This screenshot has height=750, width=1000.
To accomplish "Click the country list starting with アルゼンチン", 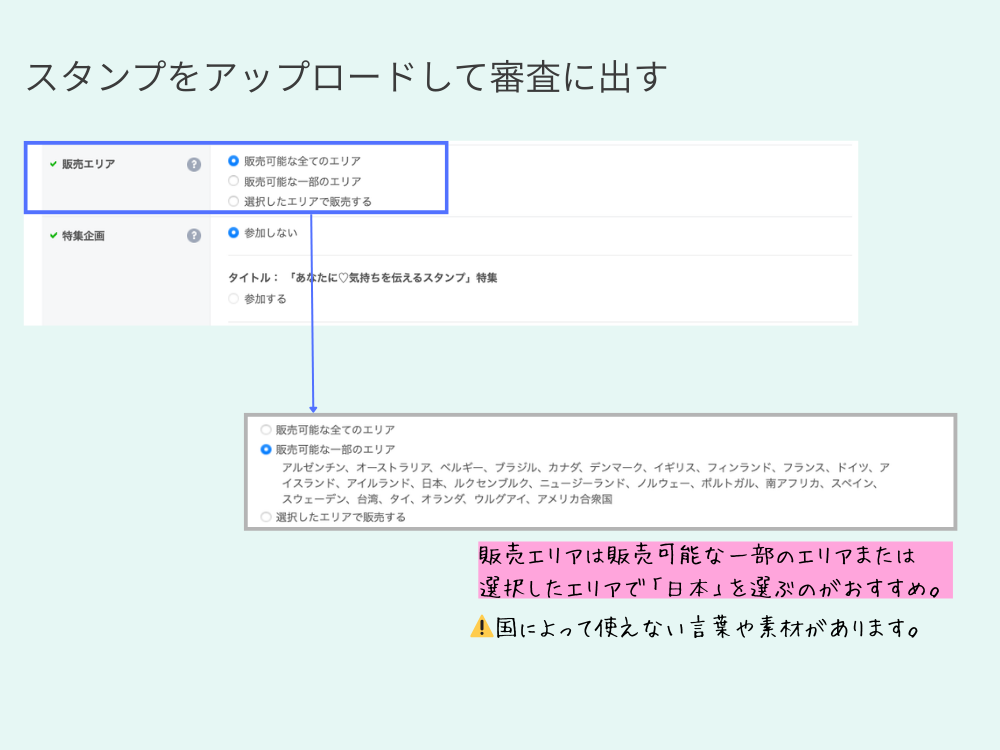I will [585, 483].
